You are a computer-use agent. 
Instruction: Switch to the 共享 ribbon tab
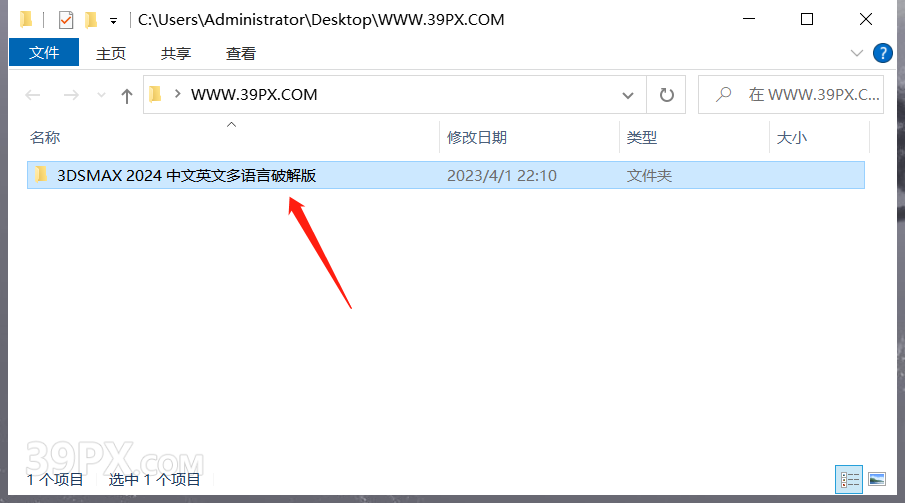(x=175, y=53)
